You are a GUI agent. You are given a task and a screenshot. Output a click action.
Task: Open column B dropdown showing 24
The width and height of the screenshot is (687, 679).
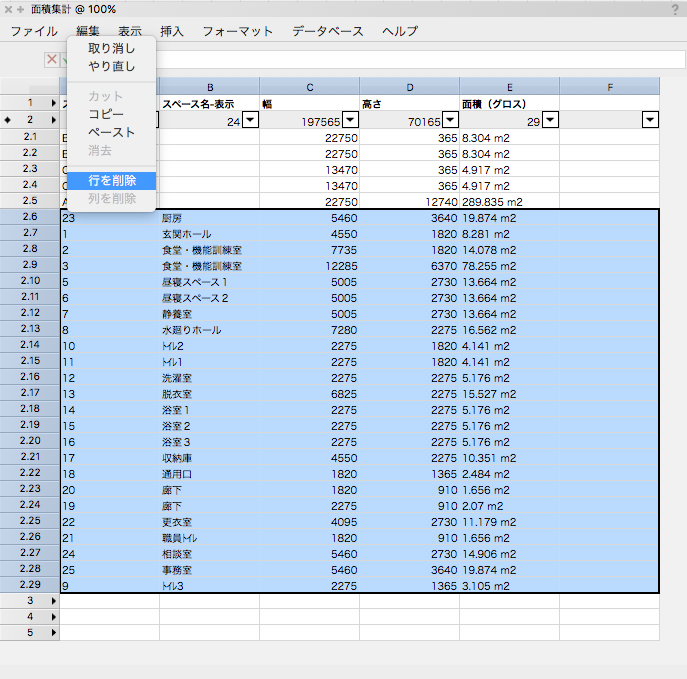[x=250, y=120]
